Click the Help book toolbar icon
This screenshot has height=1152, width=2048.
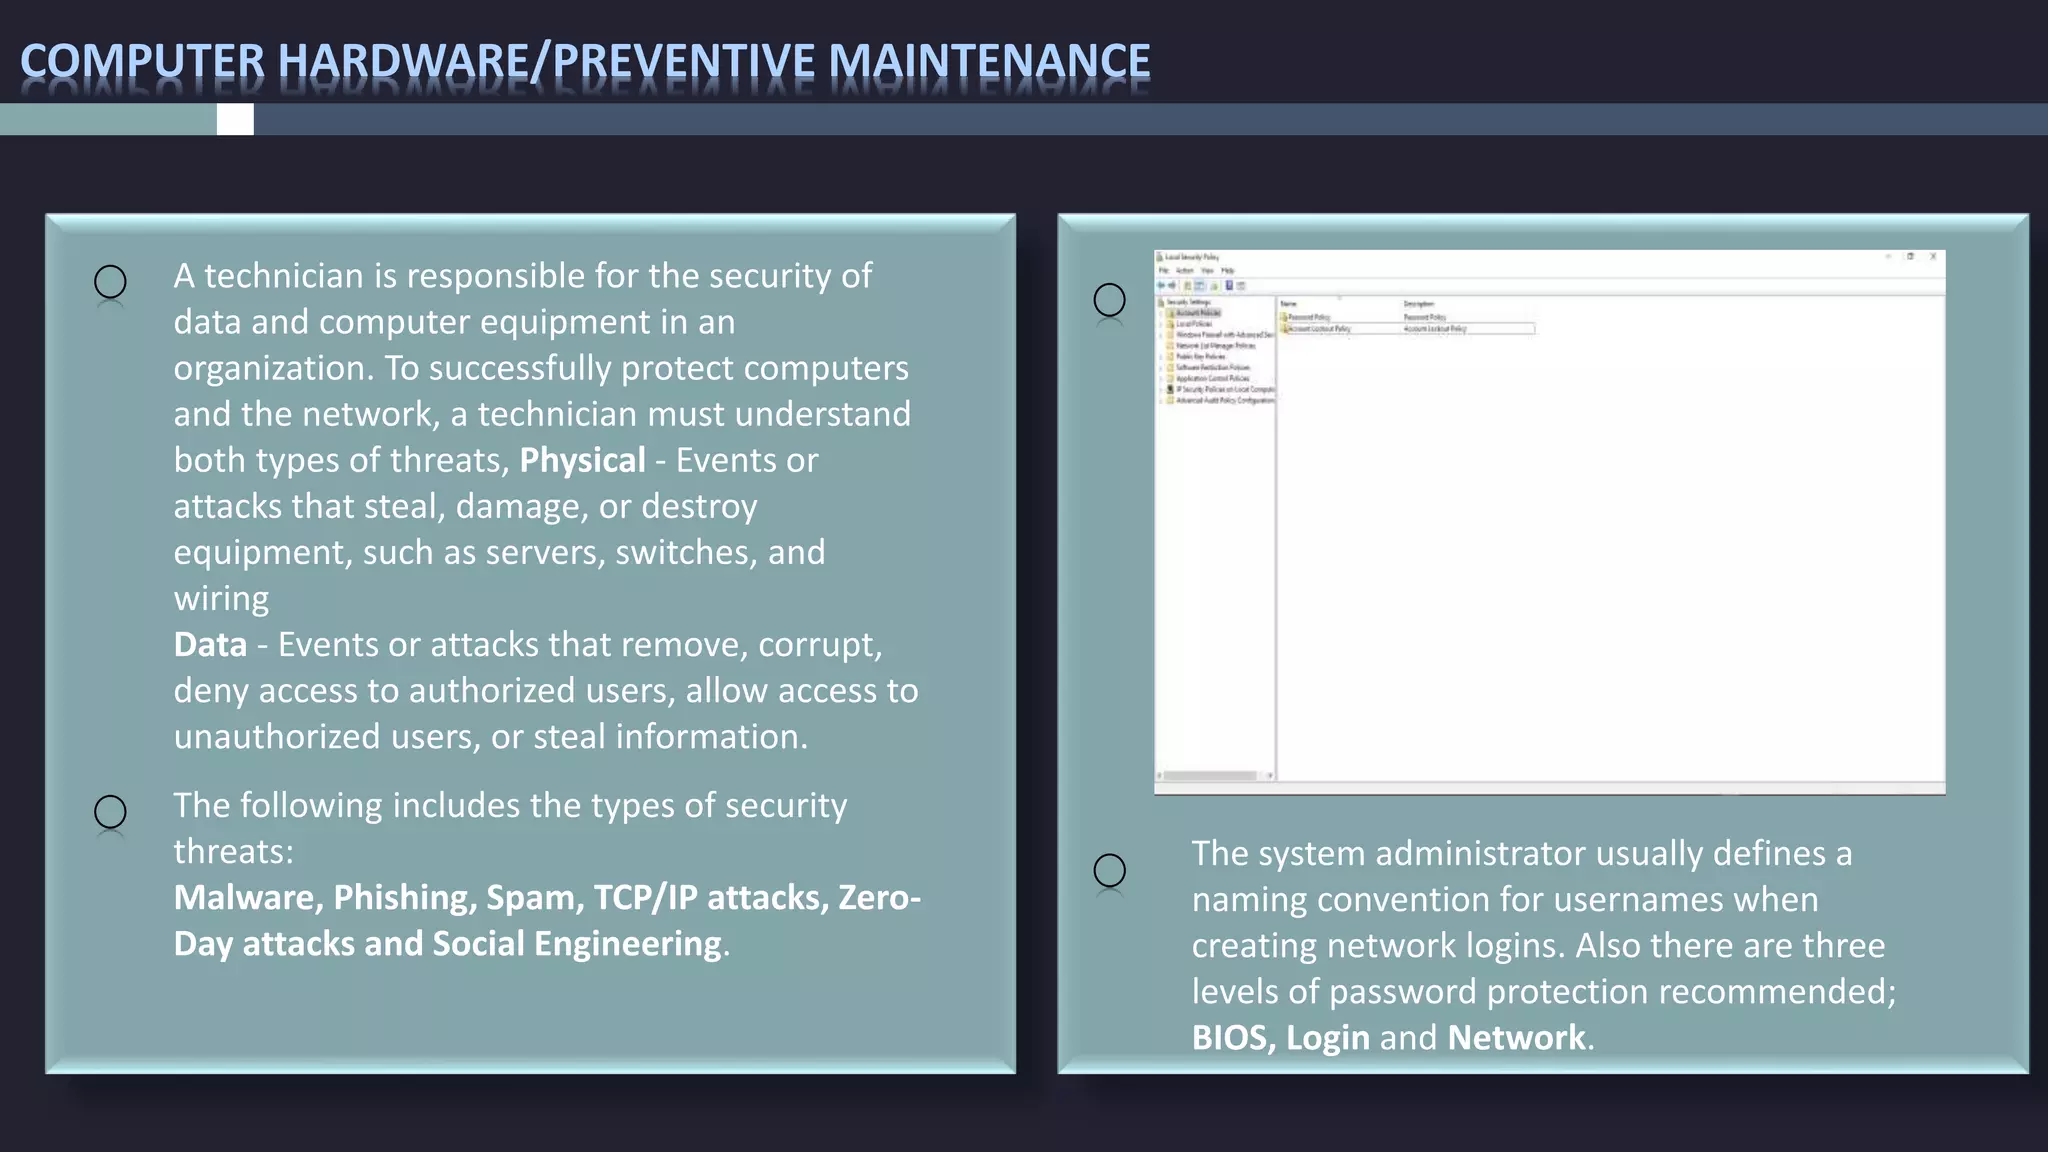1229,285
